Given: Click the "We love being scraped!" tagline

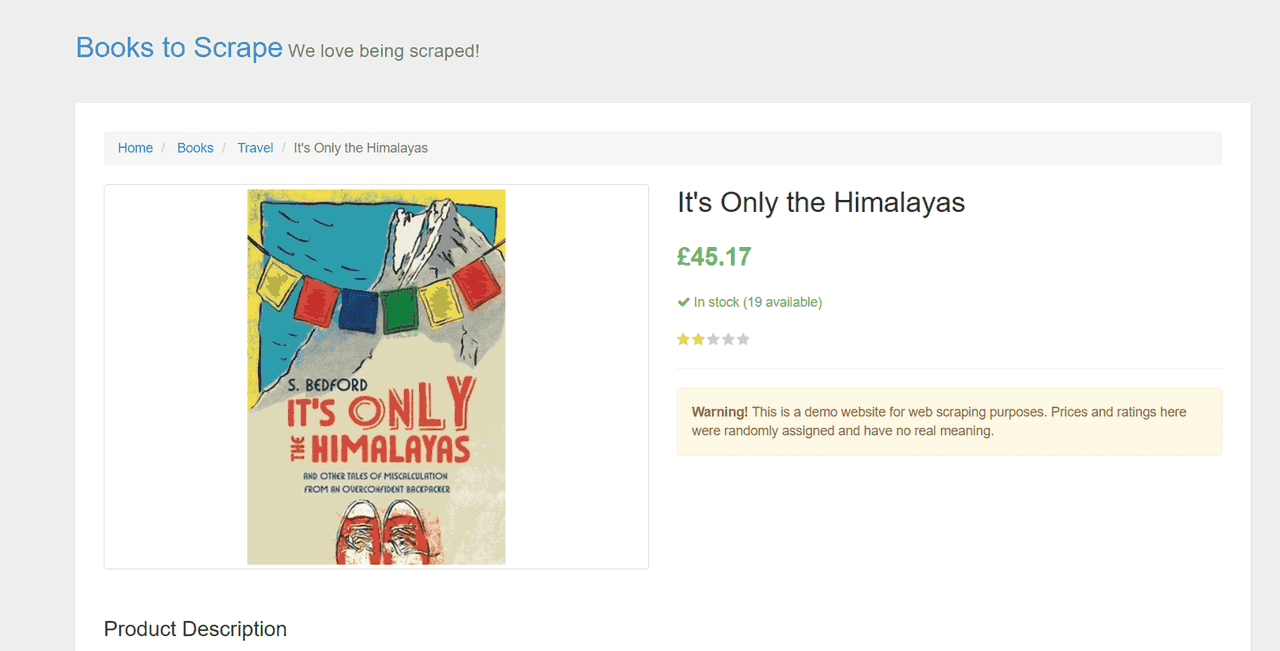Looking at the screenshot, I should click(384, 50).
